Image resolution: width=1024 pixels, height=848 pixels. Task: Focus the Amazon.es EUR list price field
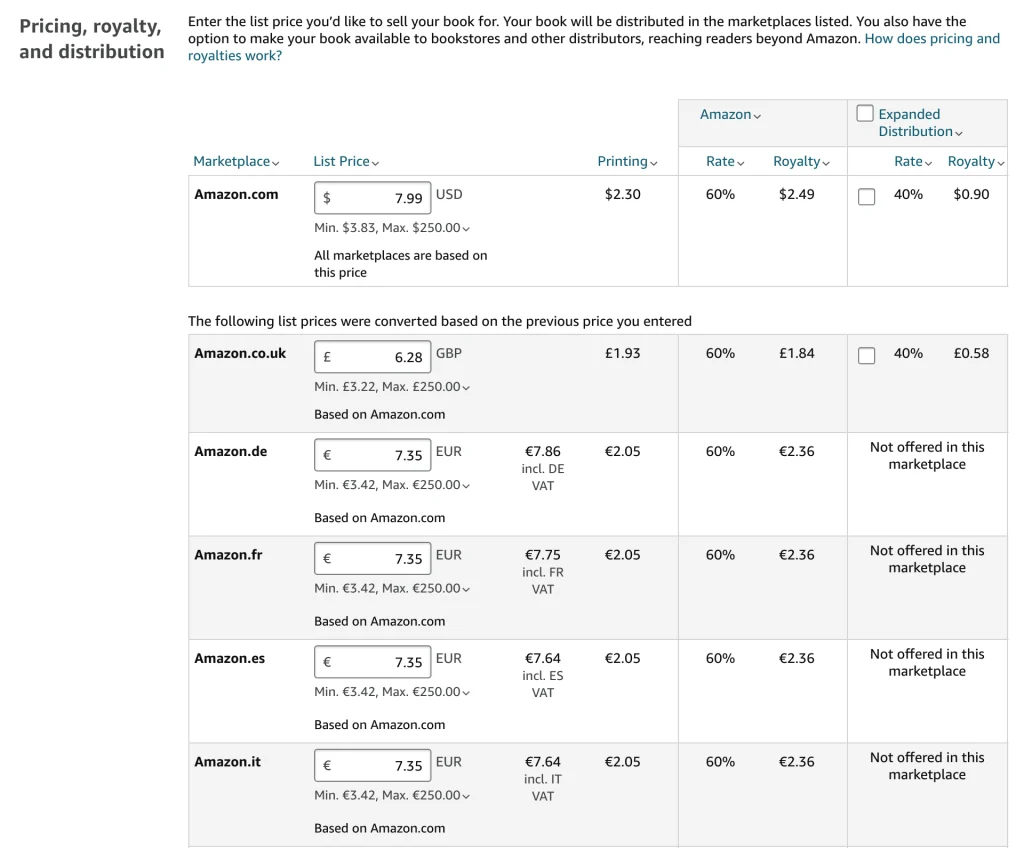372,662
